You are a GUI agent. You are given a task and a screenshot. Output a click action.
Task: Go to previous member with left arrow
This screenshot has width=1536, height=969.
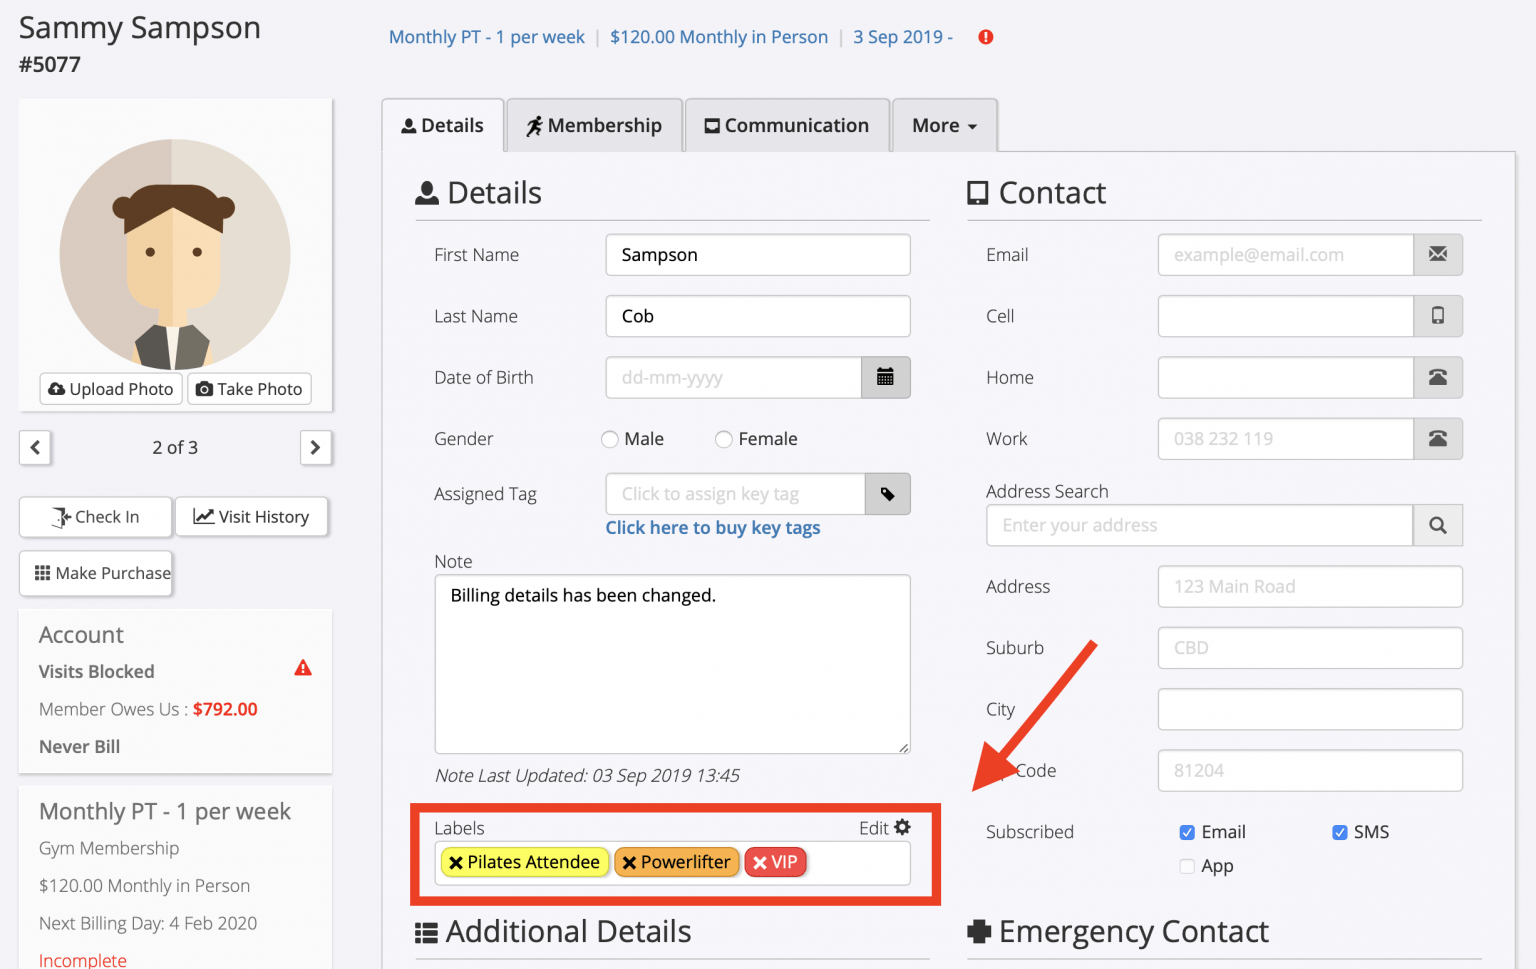(35, 448)
